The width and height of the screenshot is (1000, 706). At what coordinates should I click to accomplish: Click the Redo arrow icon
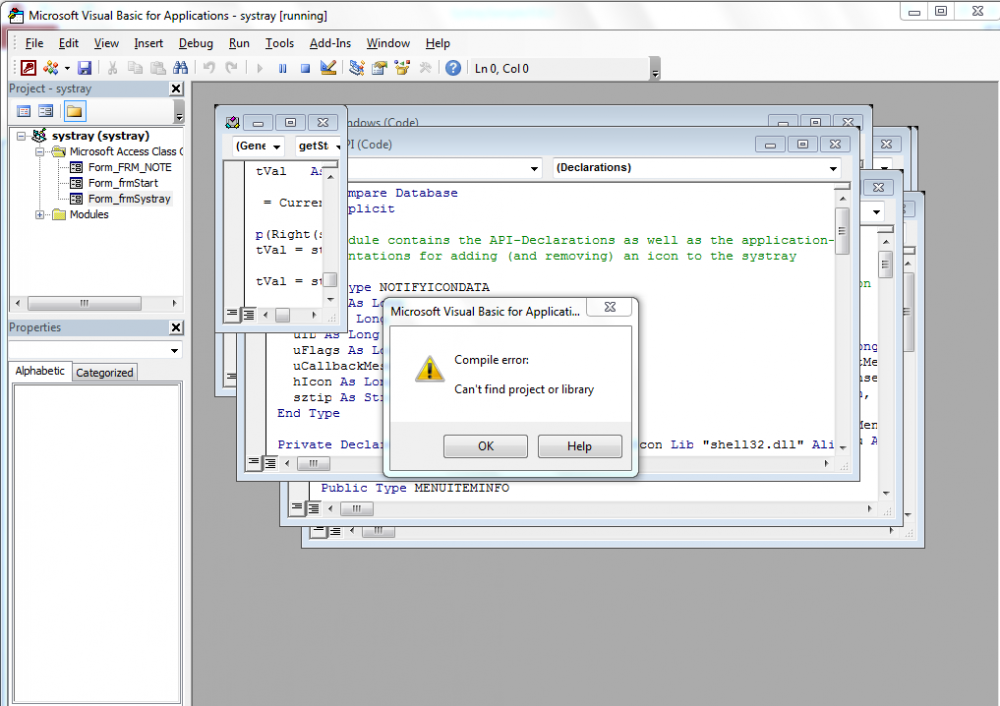click(231, 68)
